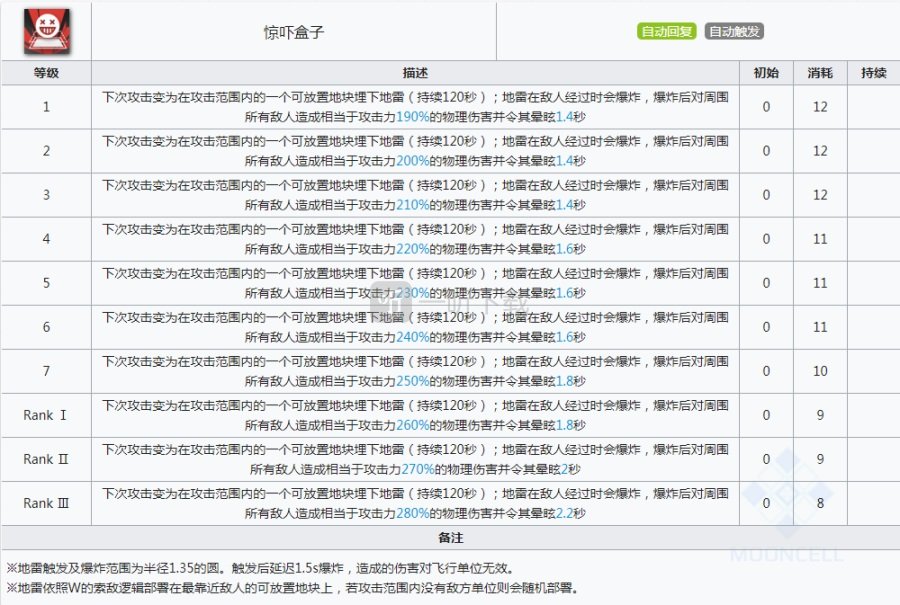Click the Rank Ⅱ level cell
Image resolution: width=900 pixels, height=605 pixels.
tap(46, 459)
